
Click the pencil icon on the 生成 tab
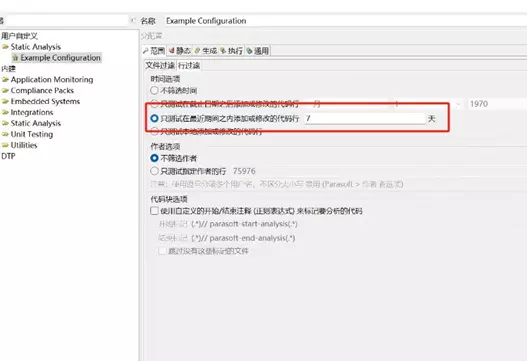click(x=197, y=51)
